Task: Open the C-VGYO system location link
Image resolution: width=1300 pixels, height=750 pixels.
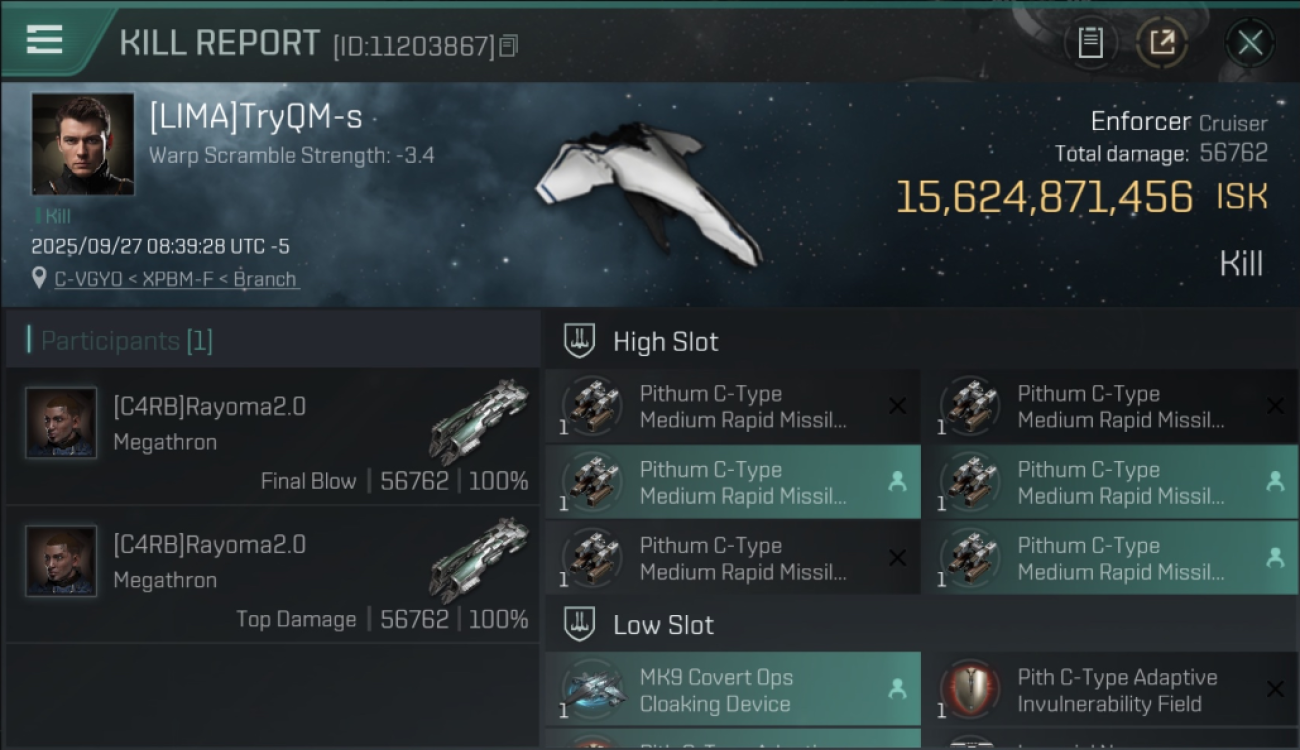Action: [89, 279]
